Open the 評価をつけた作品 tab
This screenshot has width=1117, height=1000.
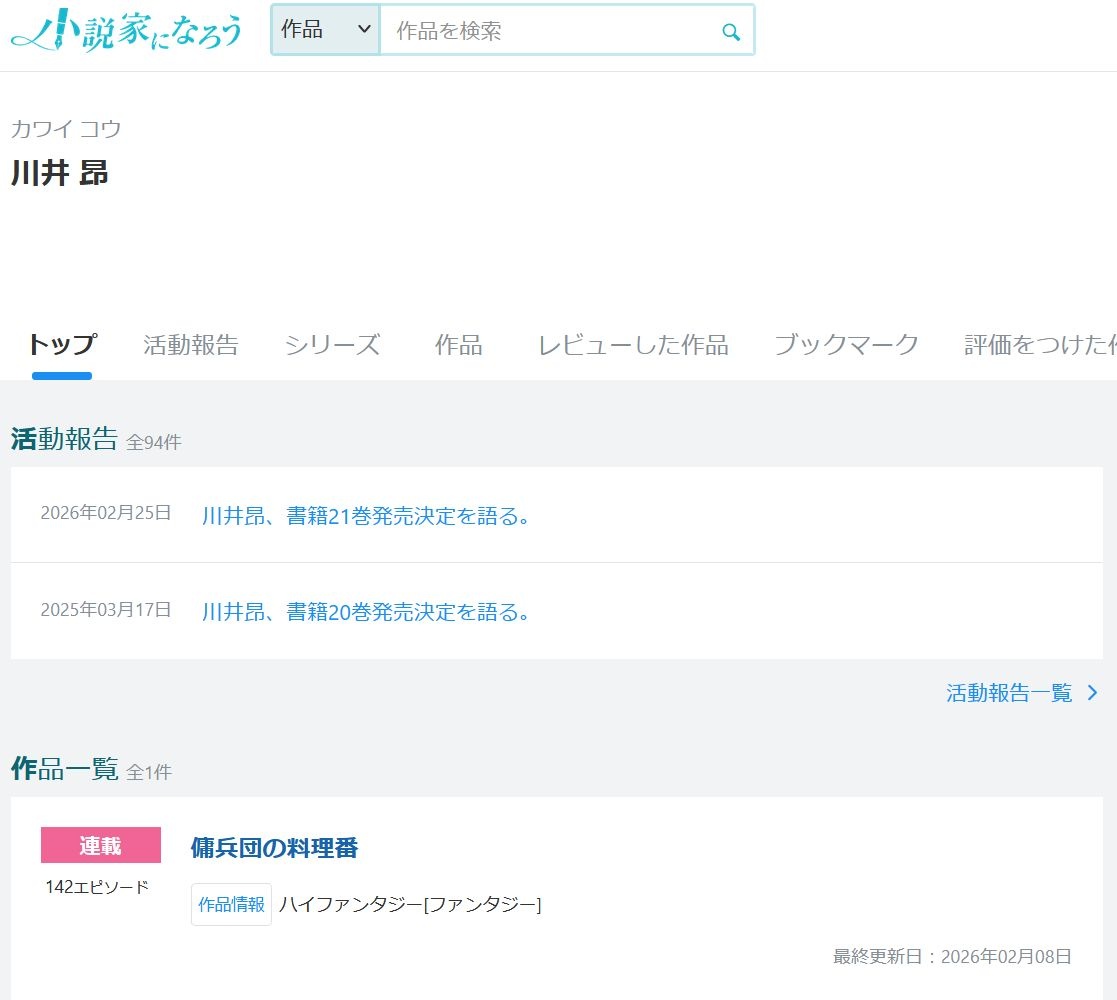1040,345
